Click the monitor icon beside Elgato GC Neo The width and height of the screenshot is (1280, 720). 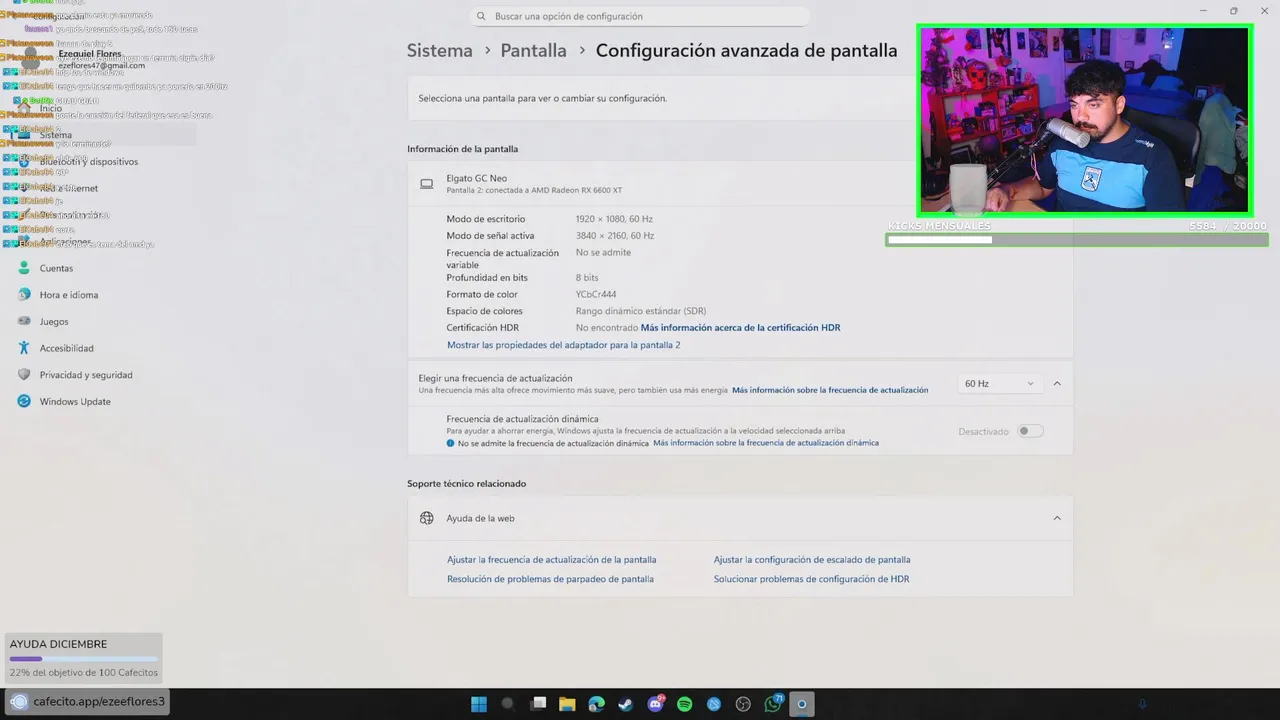point(427,184)
